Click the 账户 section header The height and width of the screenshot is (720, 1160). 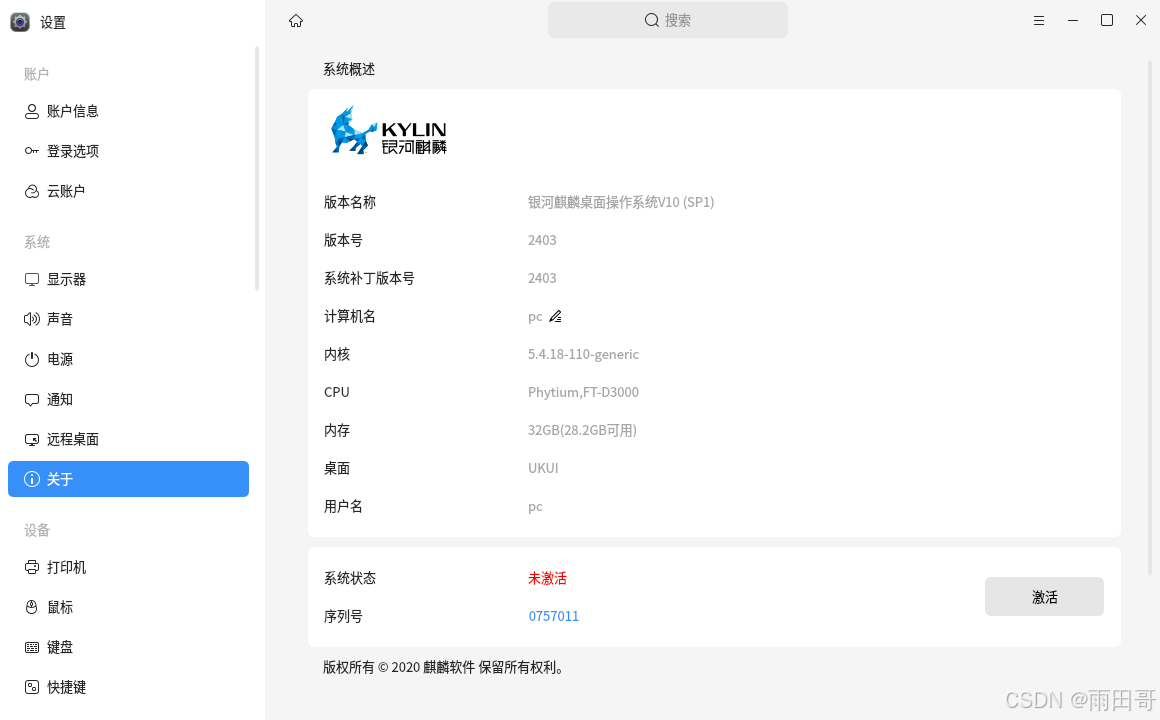(36, 74)
